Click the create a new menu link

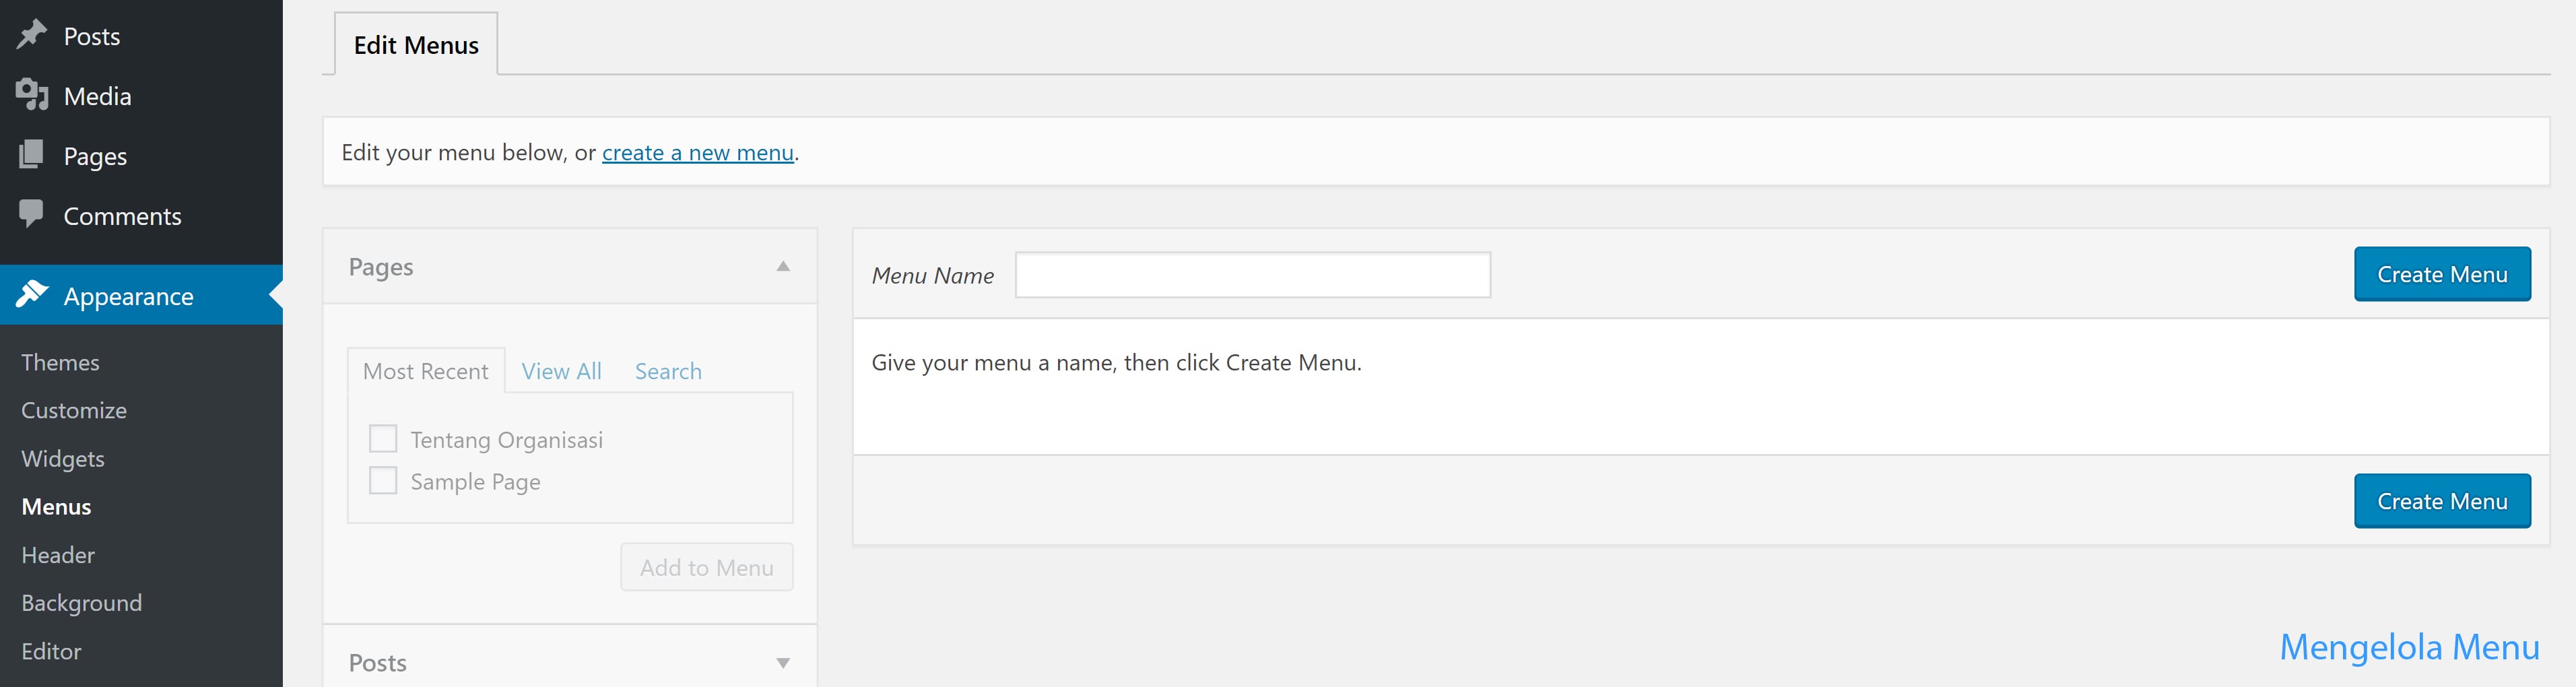[x=697, y=152]
